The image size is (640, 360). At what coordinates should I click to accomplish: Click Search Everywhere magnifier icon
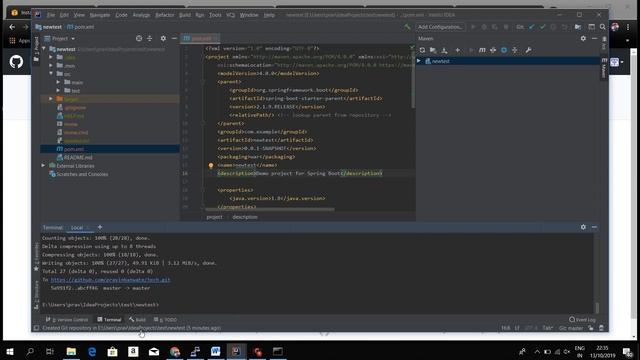pos(602,27)
